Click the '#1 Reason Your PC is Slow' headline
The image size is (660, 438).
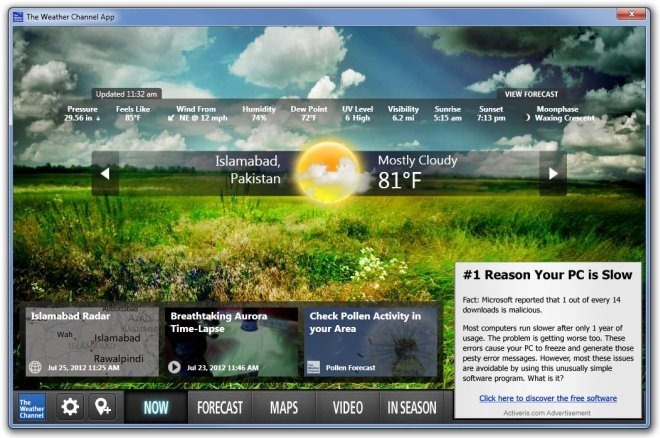(547, 275)
